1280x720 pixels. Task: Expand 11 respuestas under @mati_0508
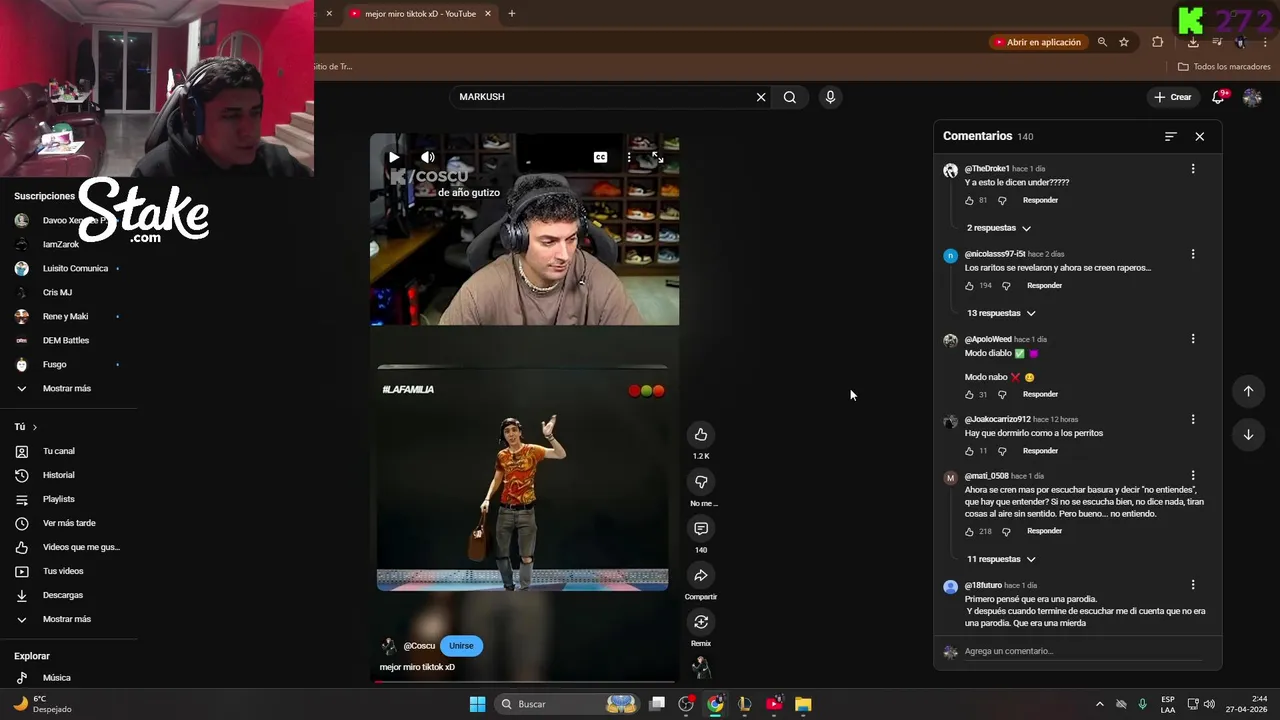coord(1001,559)
